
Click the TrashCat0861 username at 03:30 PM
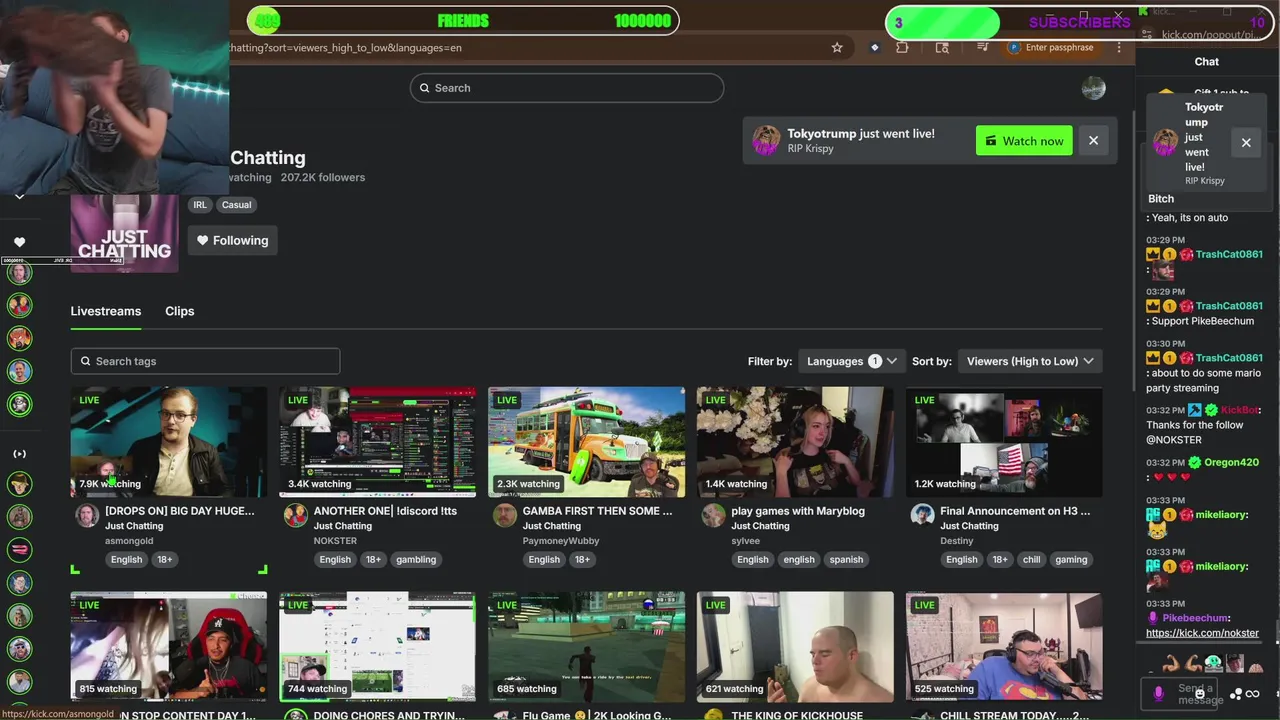[x=1229, y=358]
